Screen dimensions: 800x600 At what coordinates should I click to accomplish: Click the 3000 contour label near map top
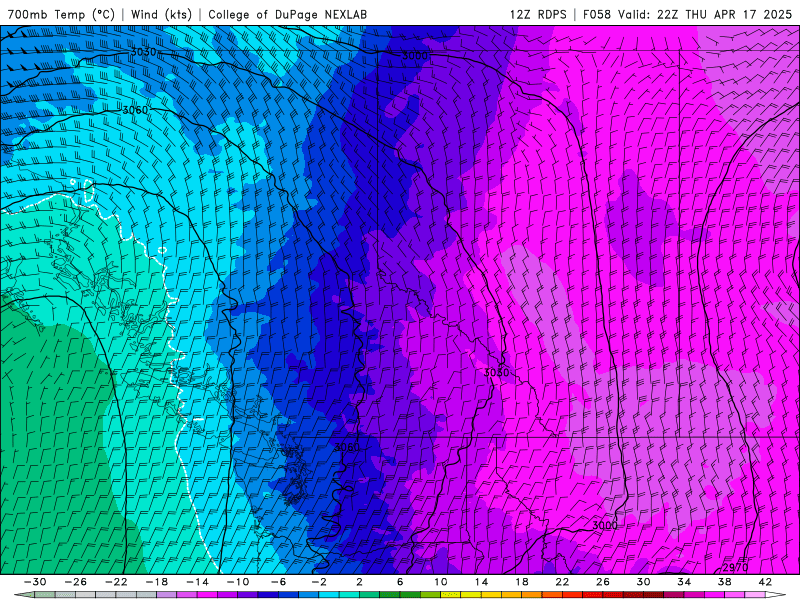[415, 56]
